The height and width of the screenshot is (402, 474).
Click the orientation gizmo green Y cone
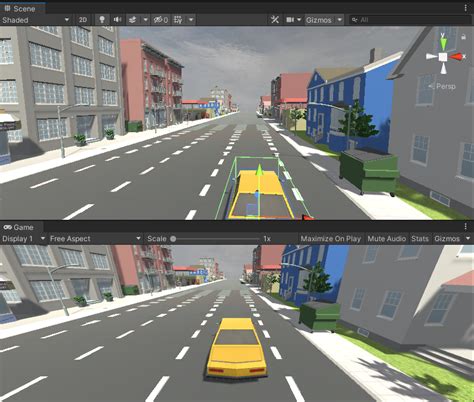click(443, 43)
